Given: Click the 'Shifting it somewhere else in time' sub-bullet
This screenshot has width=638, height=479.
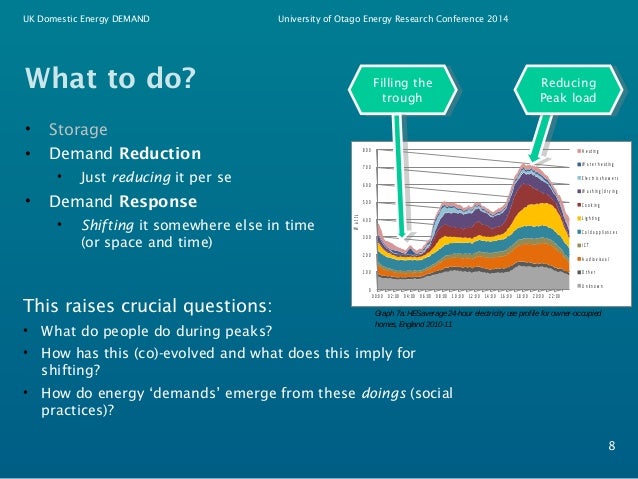Looking at the screenshot, I should [x=198, y=234].
